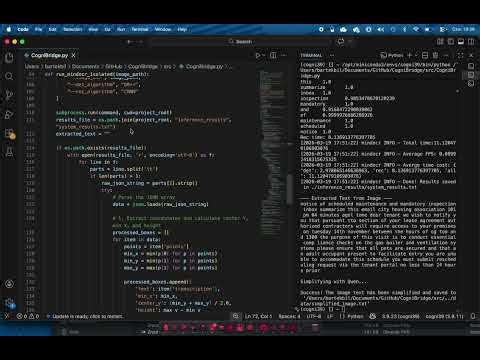Image resolution: width=480 pixels, height=360 pixels.
Task: Open terminal panel overflow ellipsis next to TERMINAL
Action: coord(332,55)
